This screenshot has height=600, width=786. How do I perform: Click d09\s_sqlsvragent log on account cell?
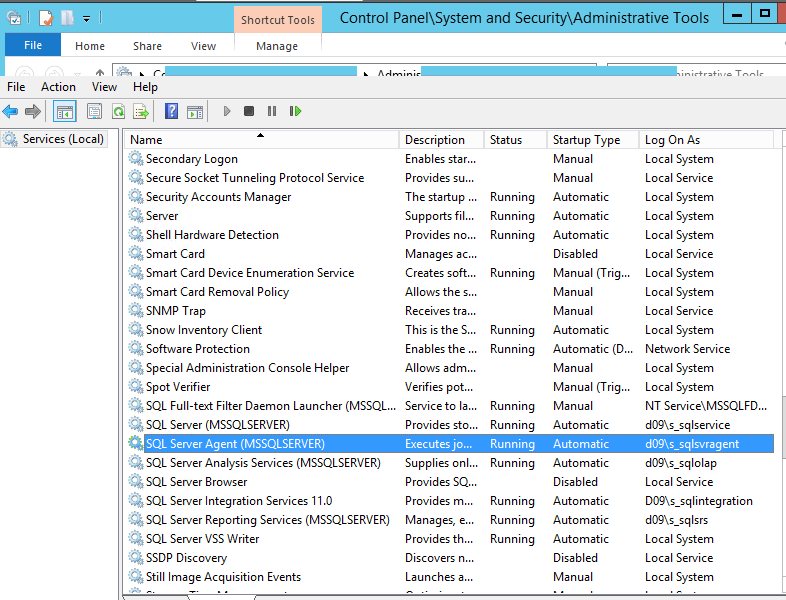coord(692,444)
